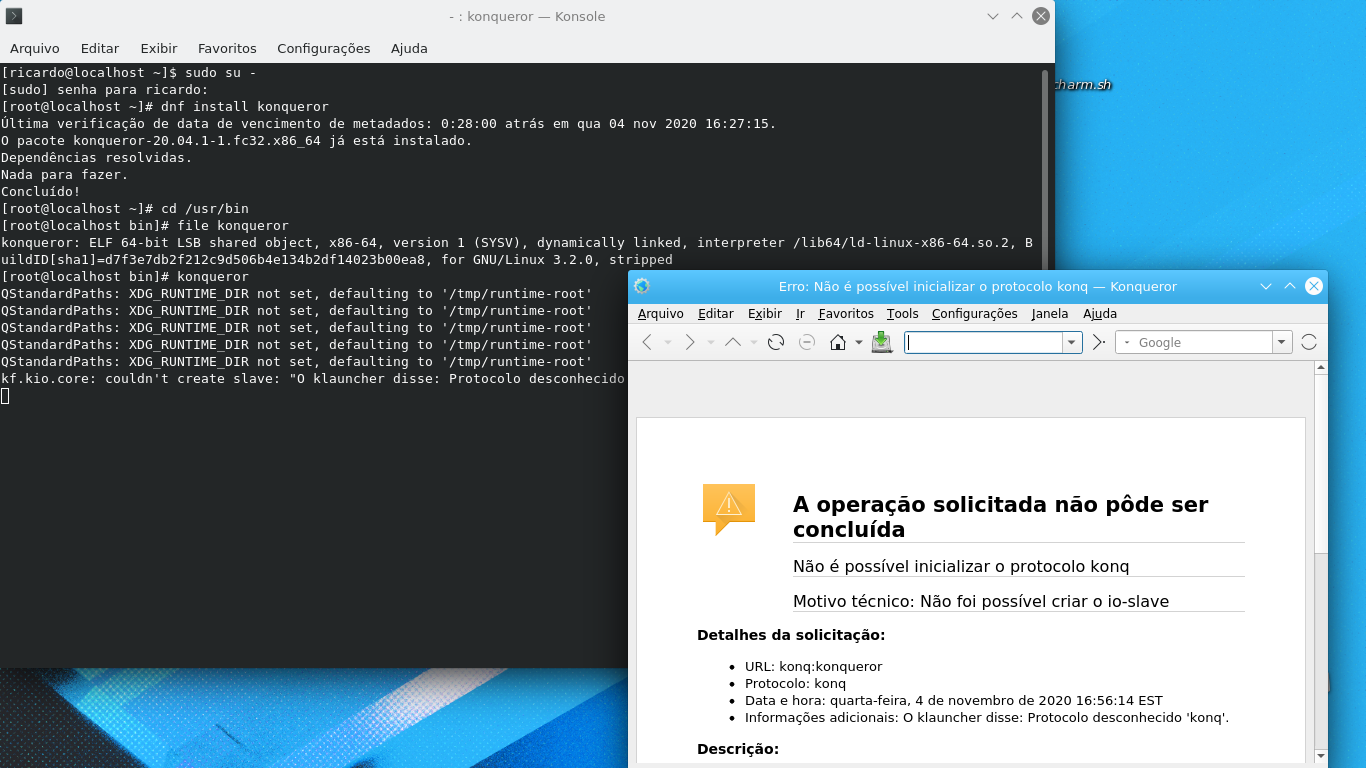Screen dimensions: 1366x768
Task: Click 'URL: konq:konqueror' text
Action: pos(813,666)
